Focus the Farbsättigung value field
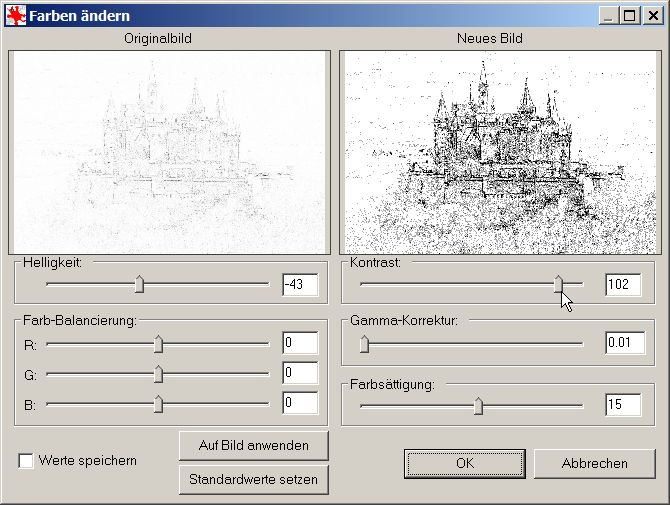 tap(623, 405)
